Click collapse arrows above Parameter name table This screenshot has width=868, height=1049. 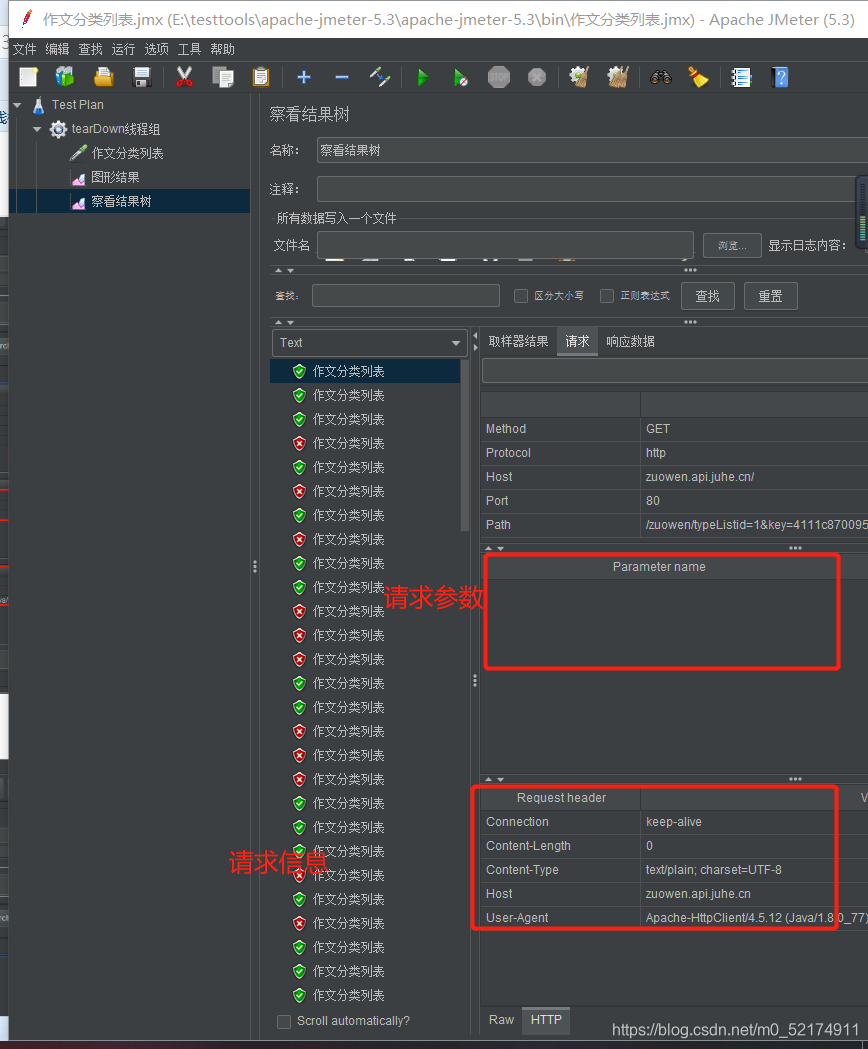coord(494,548)
